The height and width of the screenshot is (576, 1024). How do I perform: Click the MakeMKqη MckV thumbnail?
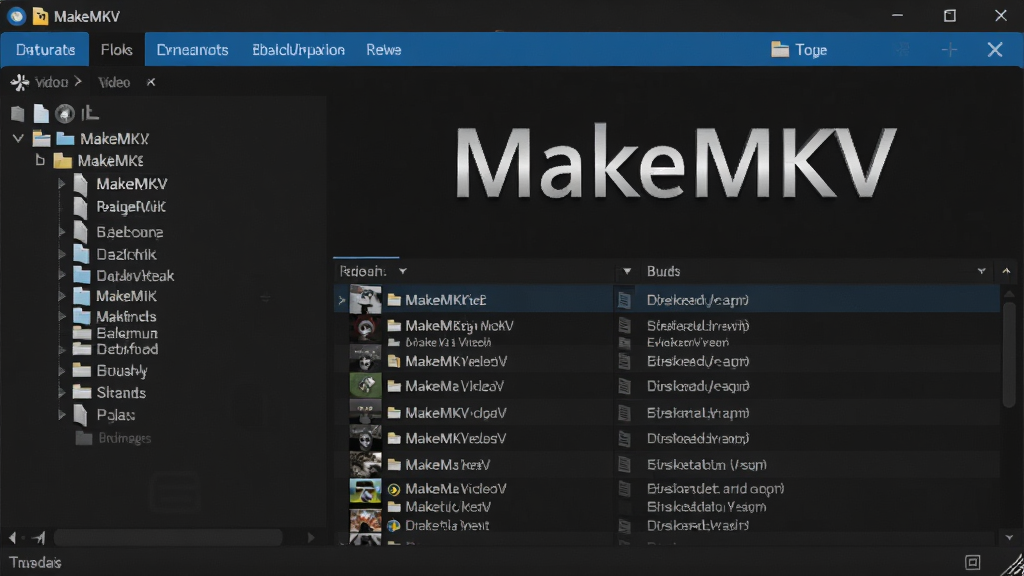[x=365, y=328]
